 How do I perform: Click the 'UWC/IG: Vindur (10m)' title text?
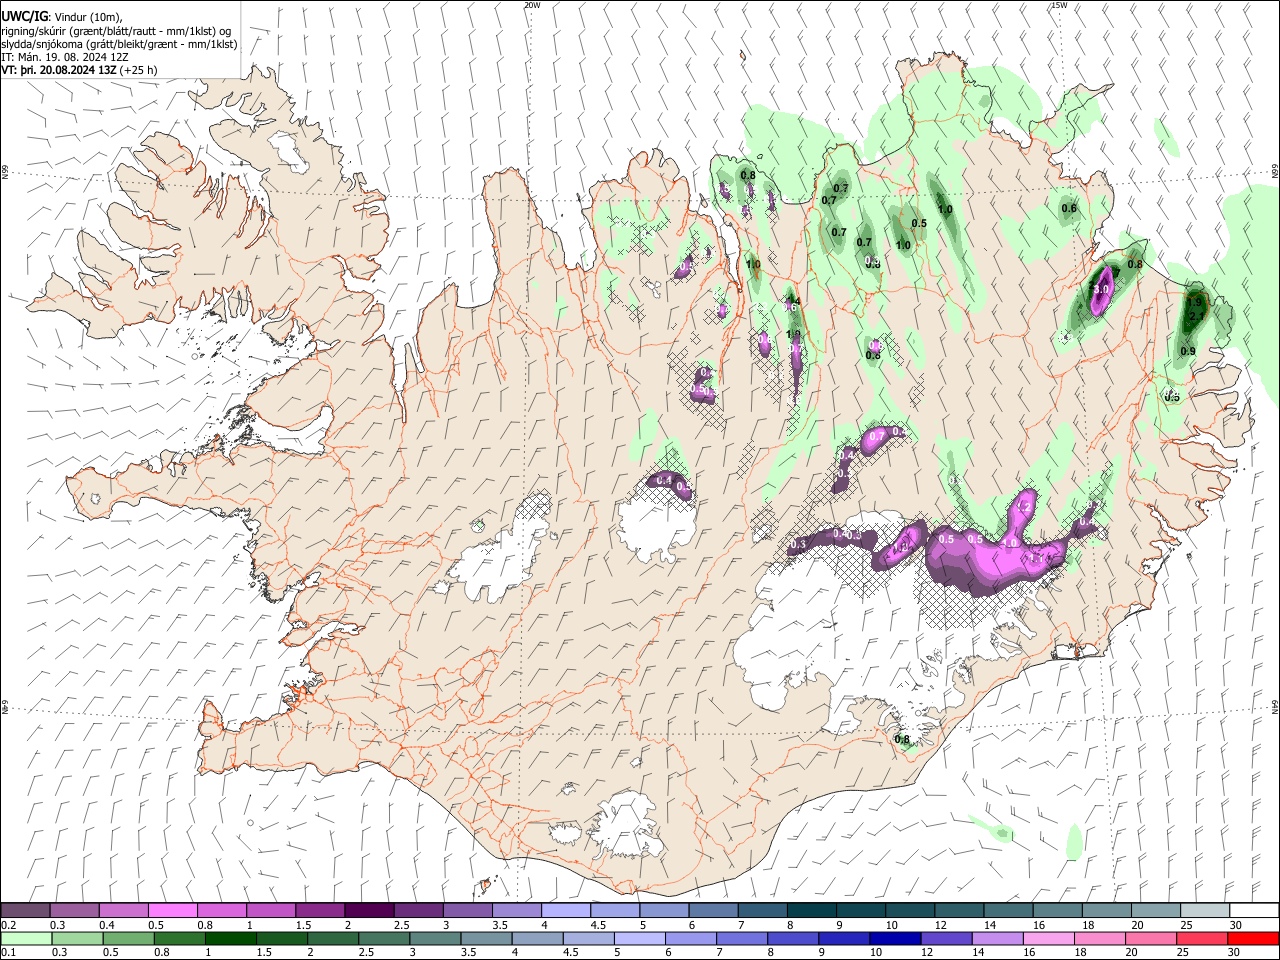click(62, 17)
